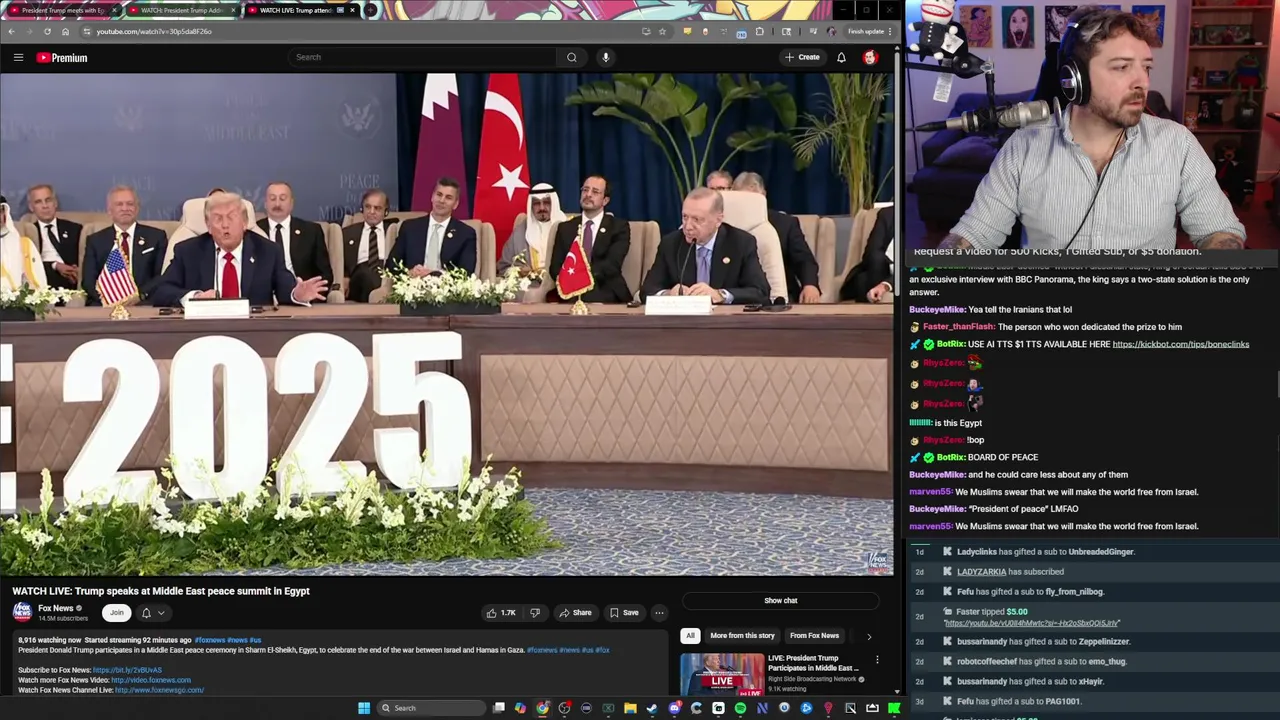Go back in the browser
This screenshot has width=1280, height=720.
pos(11,31)
